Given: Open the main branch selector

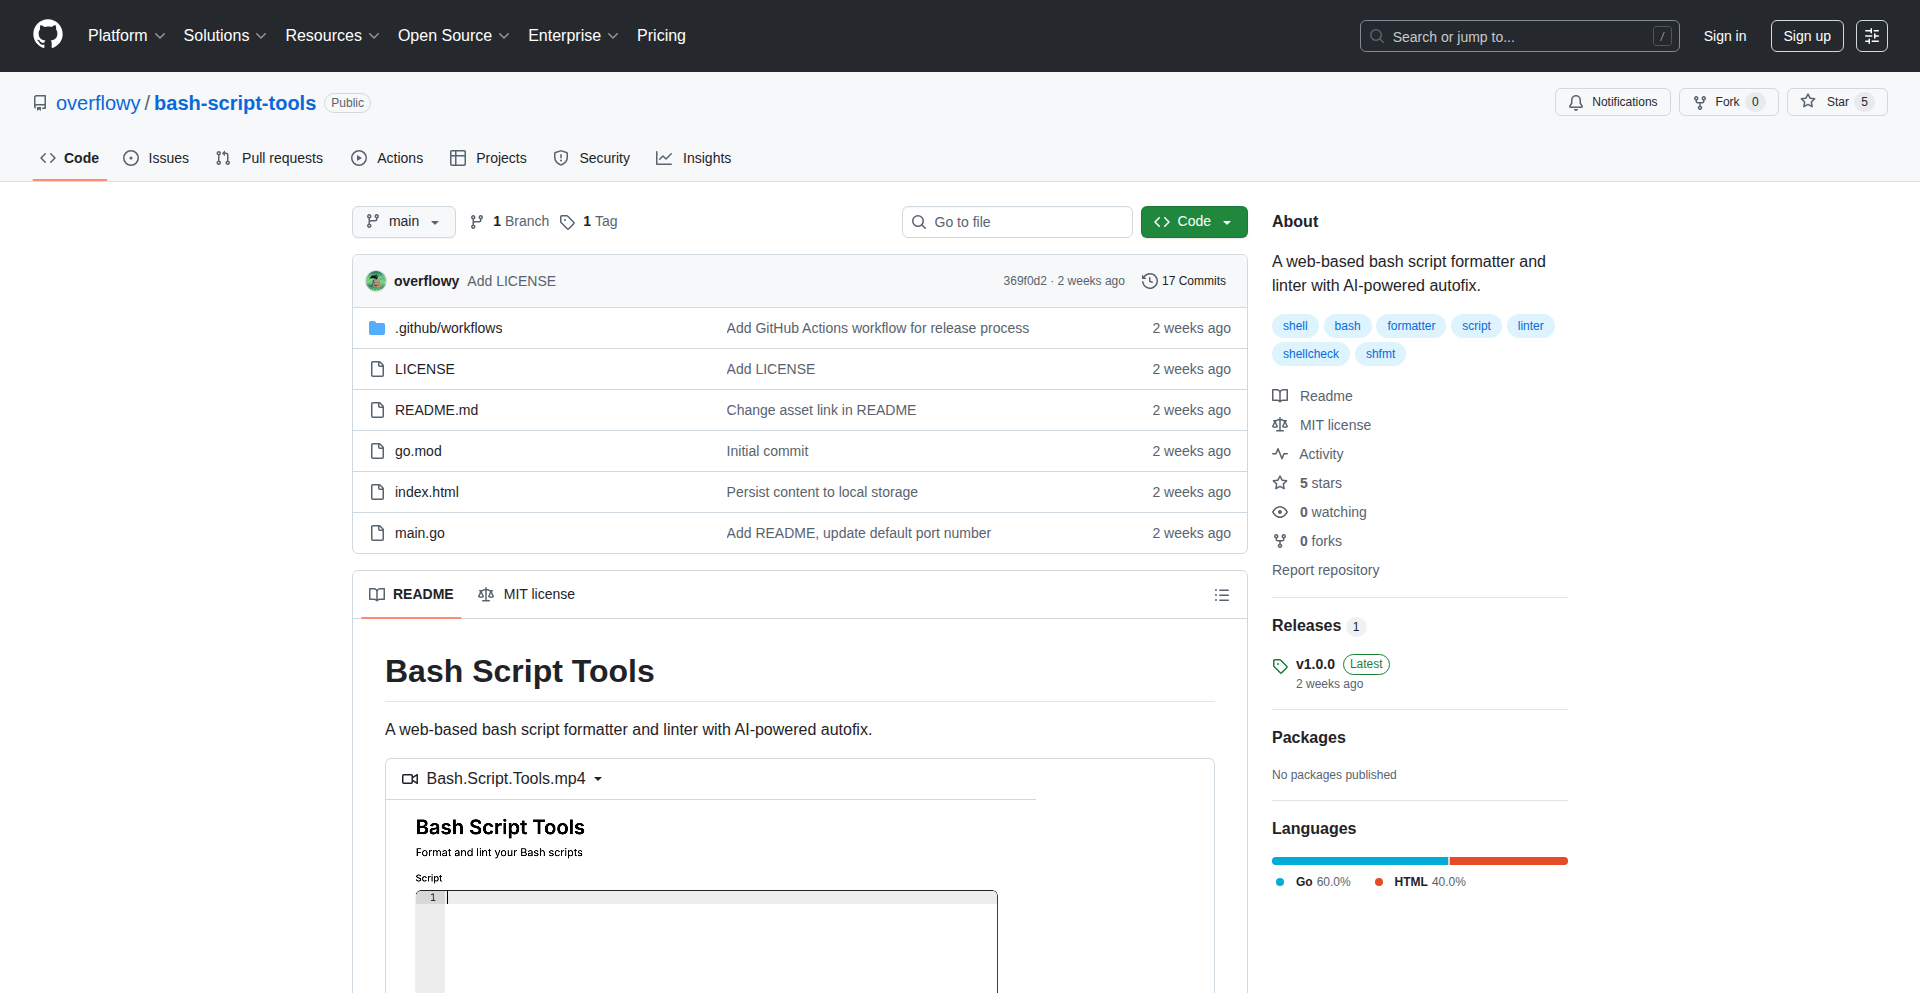Looking at the screenshot, I should pos(403,221).
